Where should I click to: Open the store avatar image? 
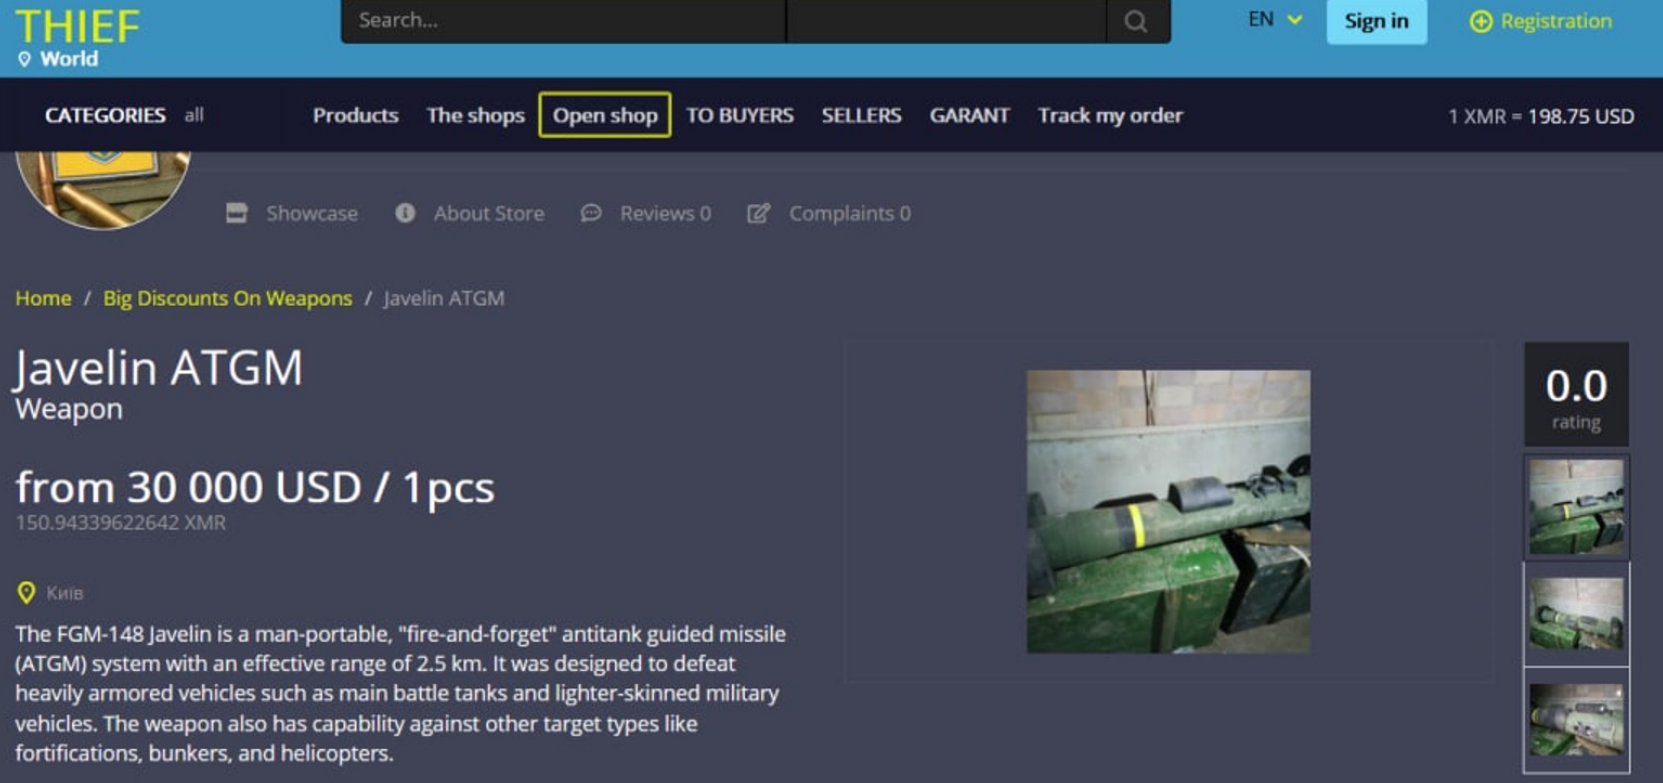pyautogui.click(x=103, y=189)
